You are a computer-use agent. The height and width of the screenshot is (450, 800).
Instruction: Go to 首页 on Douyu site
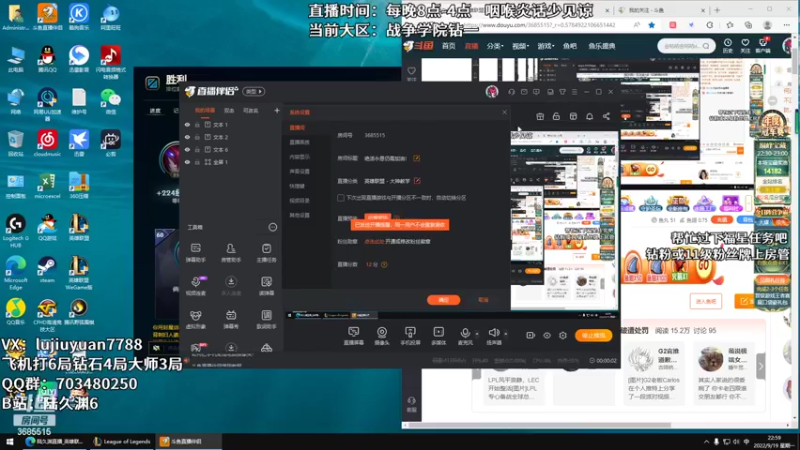coord(448,46)
